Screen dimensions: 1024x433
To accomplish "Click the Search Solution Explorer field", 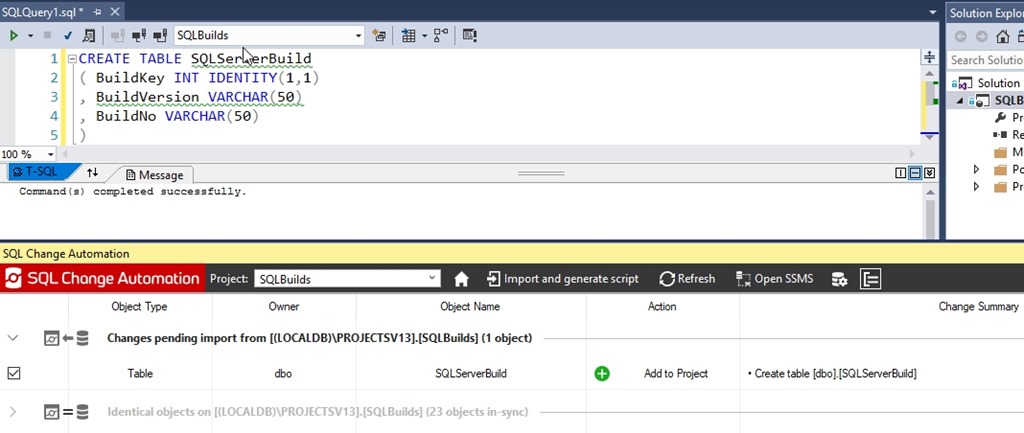I will (985, 60).
